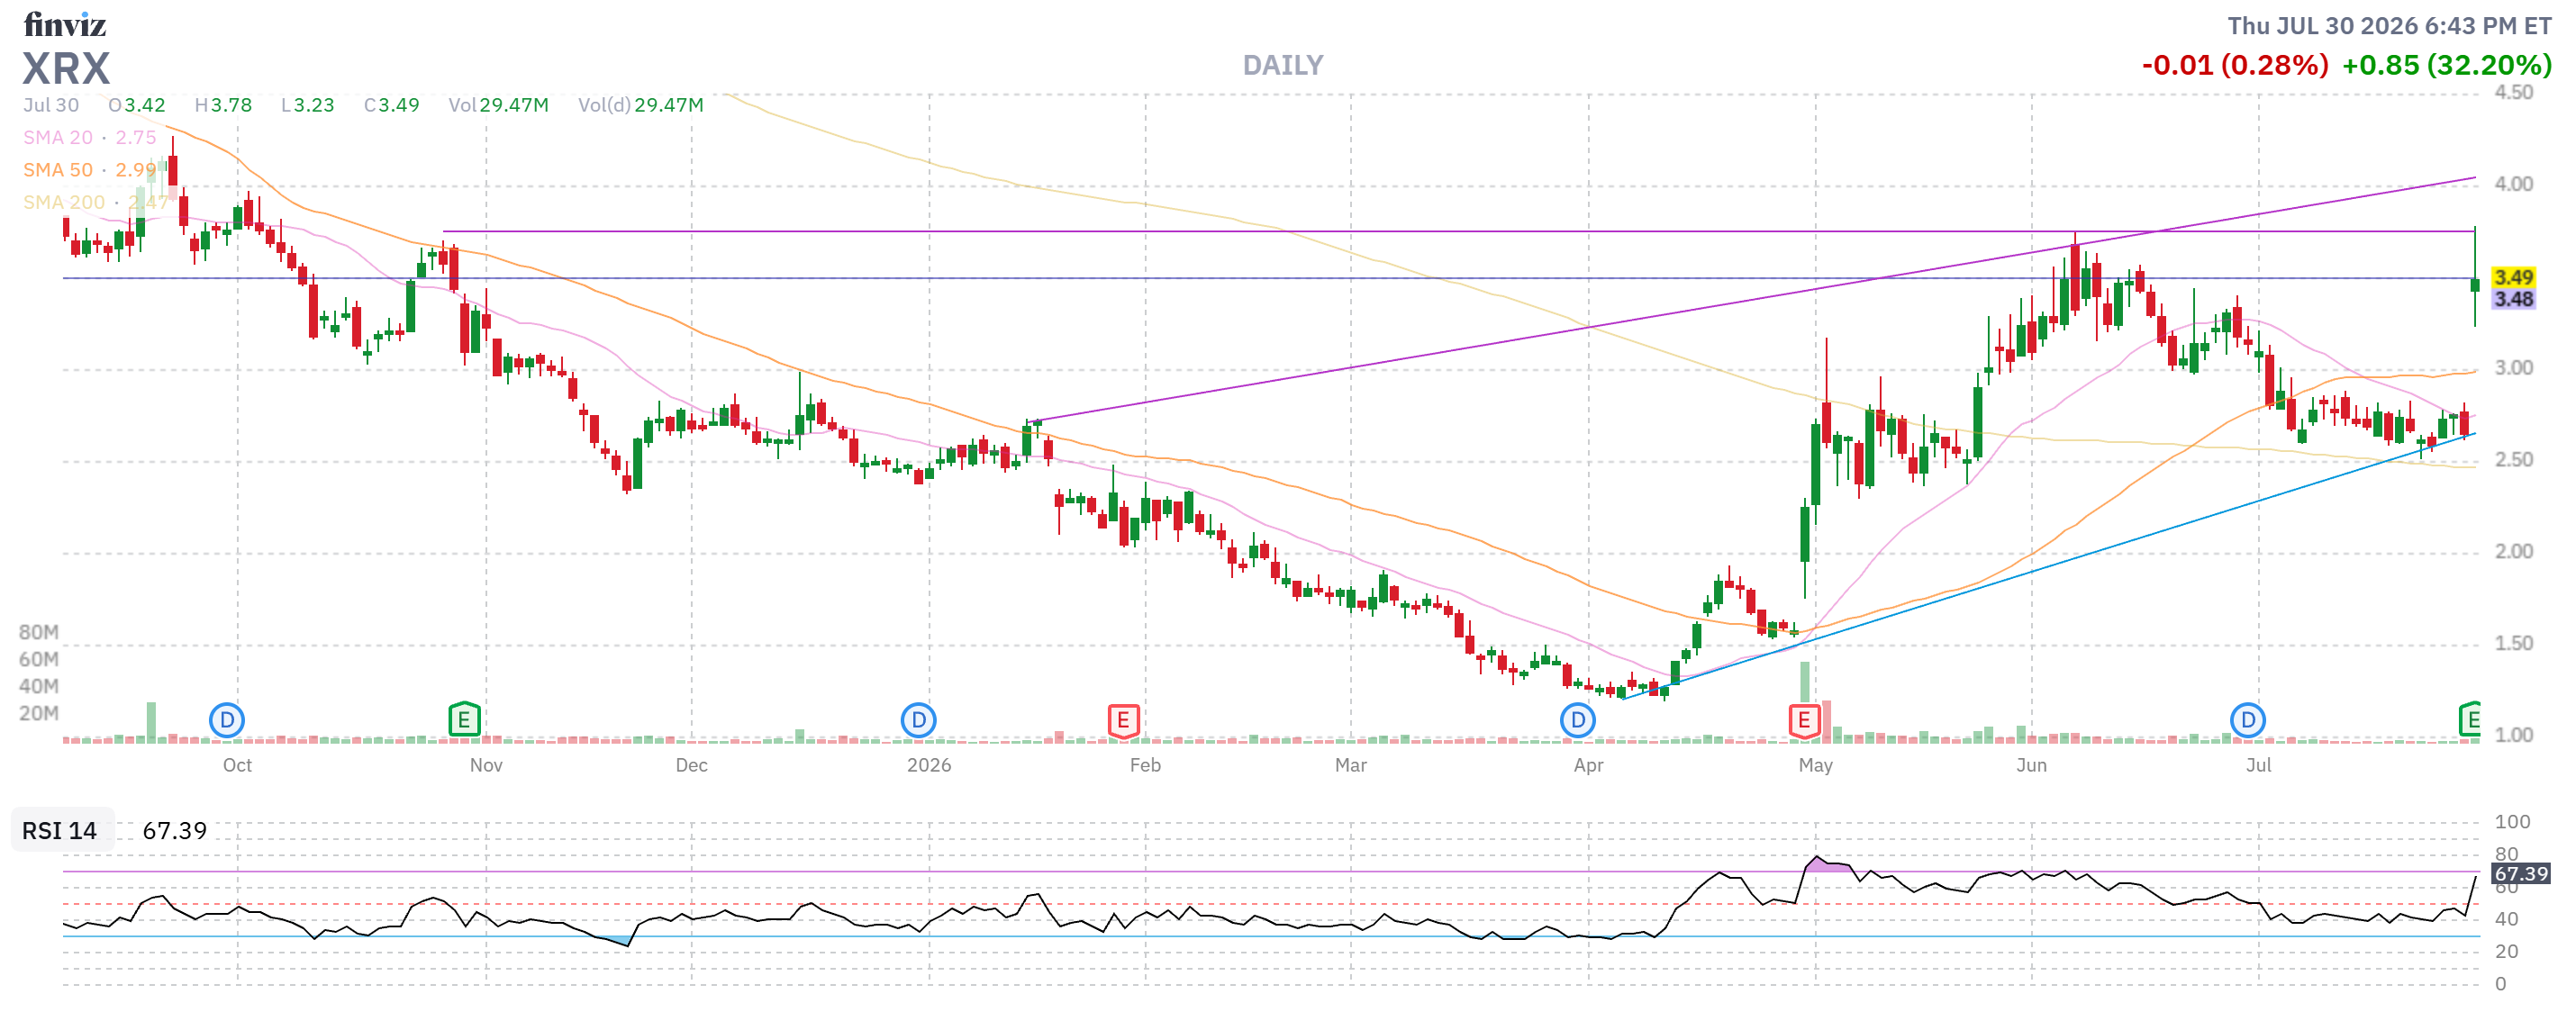Select the XRX ticker symbol
This screenshot has width=2576, height=1012.
(x=66, y=69)
